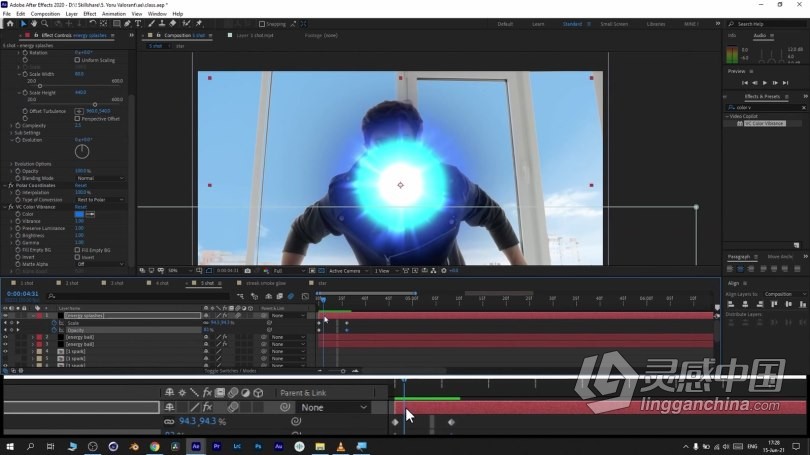The width and height of the screenshot is (810, 455).
Task: Select the Type (T) tool
Action: pyautogui.click(x=138, y=24)
